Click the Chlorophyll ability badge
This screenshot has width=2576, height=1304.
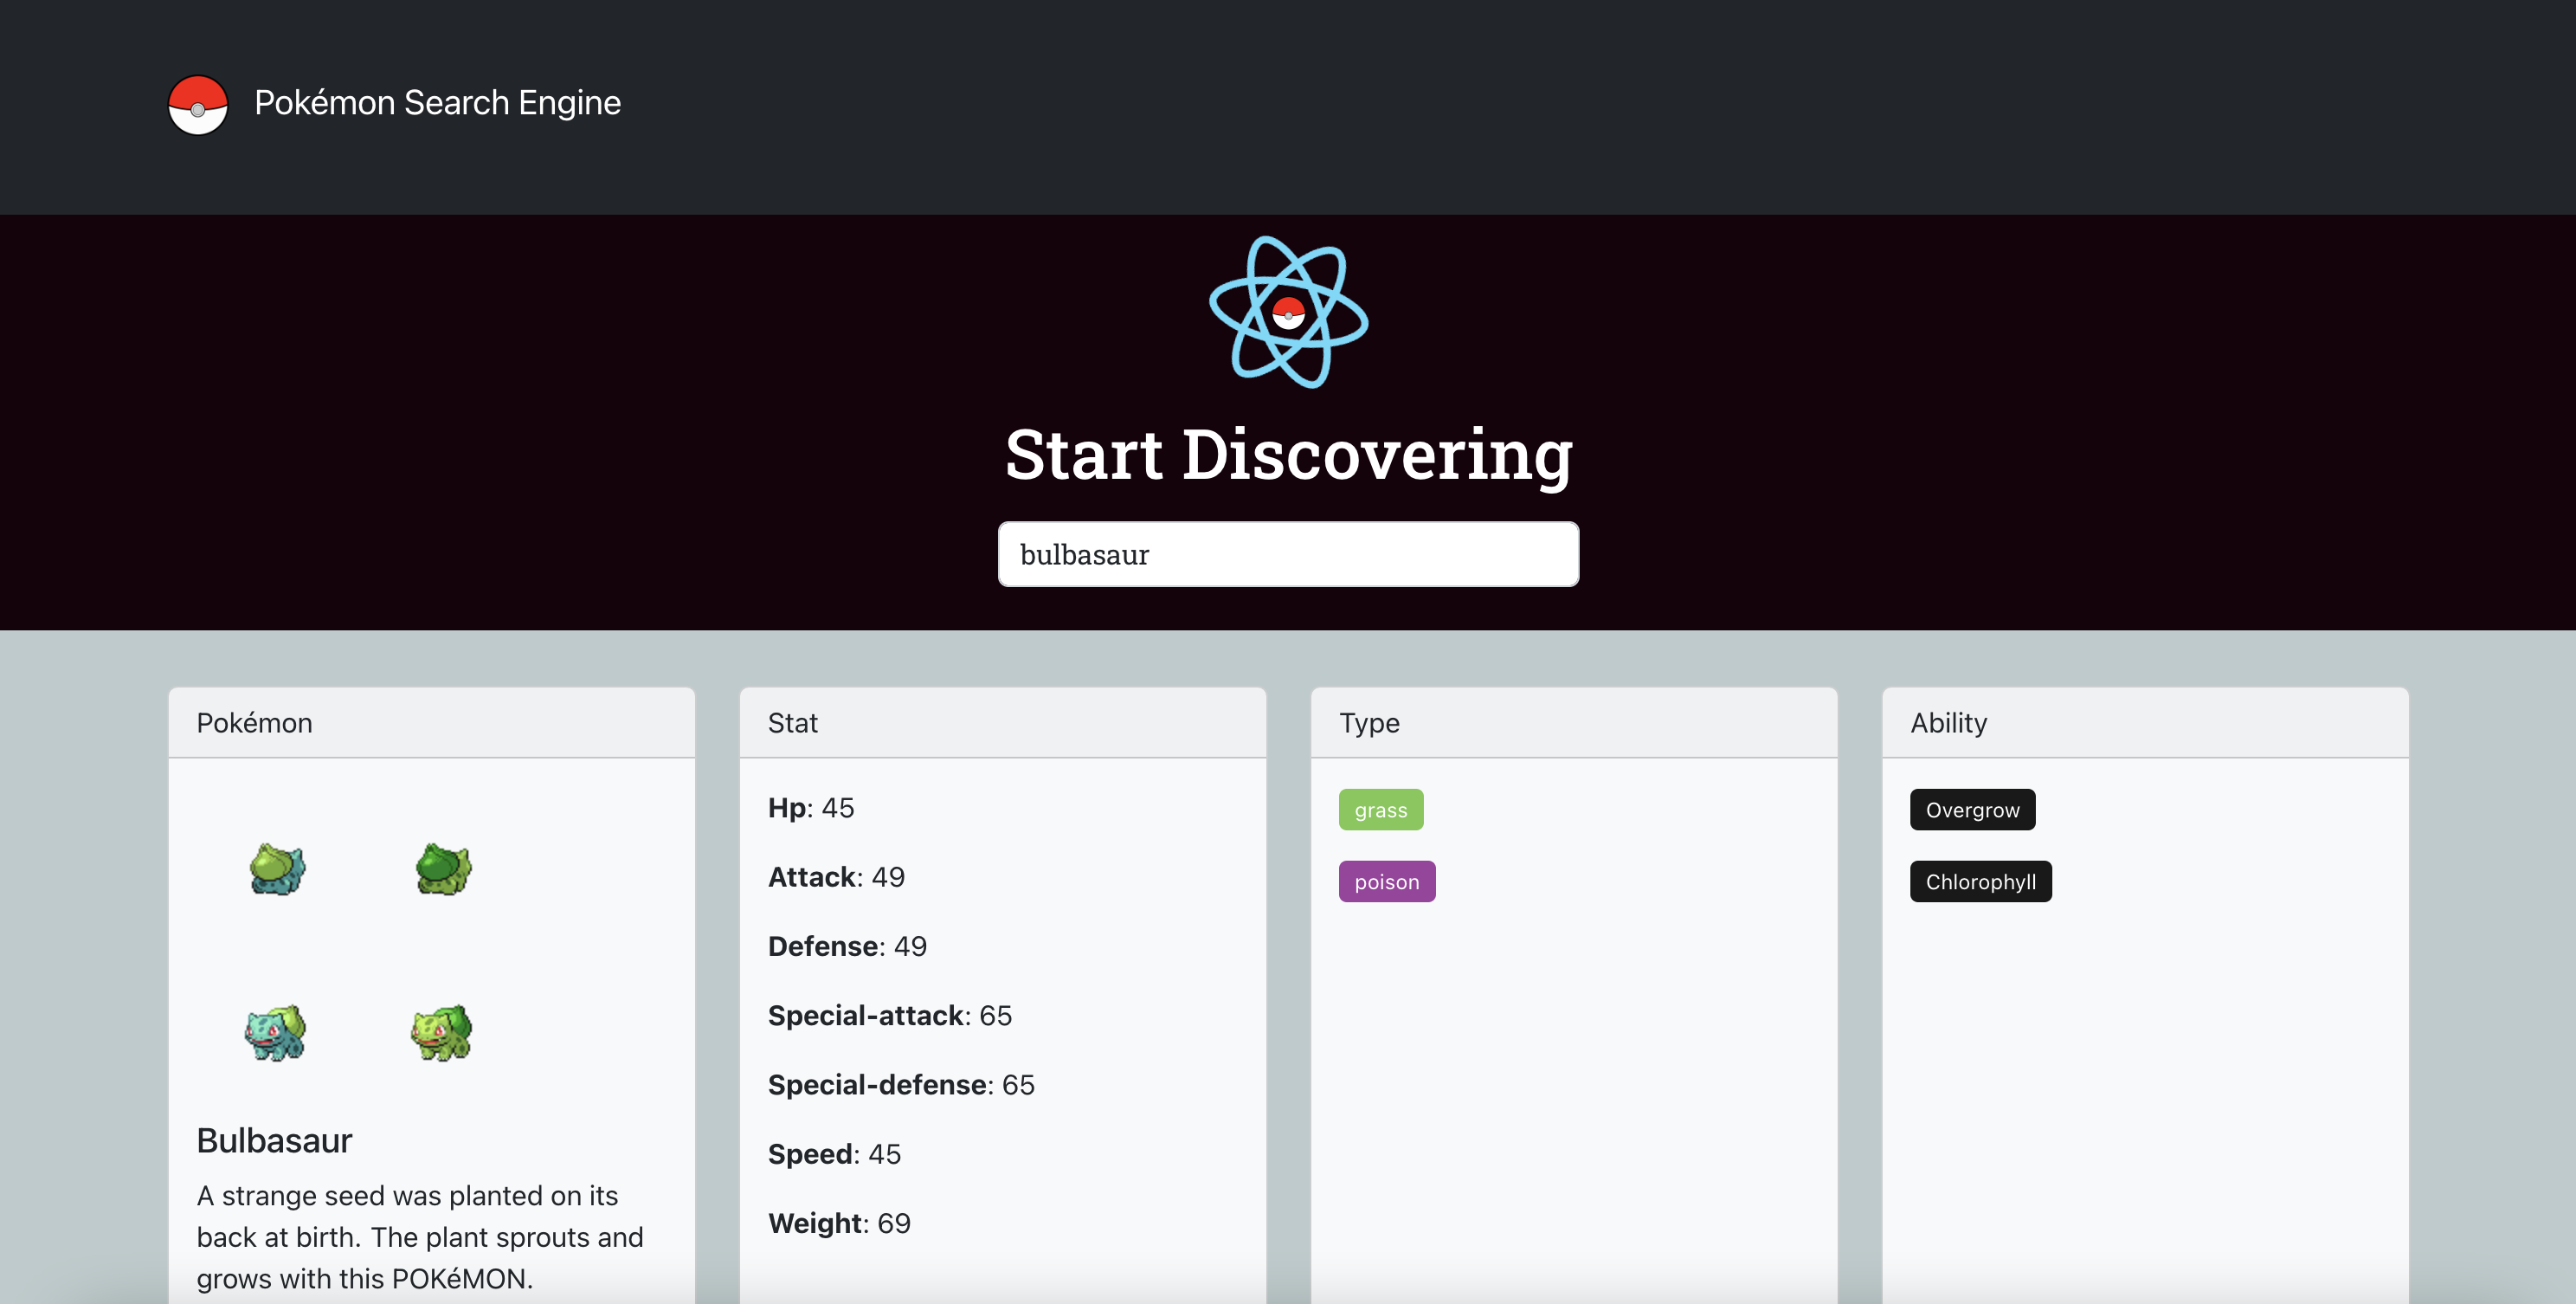[x=1980, y=882]
